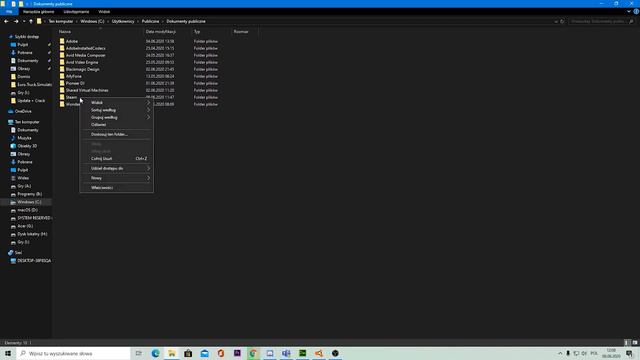Select the Avid Video Engine folder

pyautogui.click(x=82, y=62)
